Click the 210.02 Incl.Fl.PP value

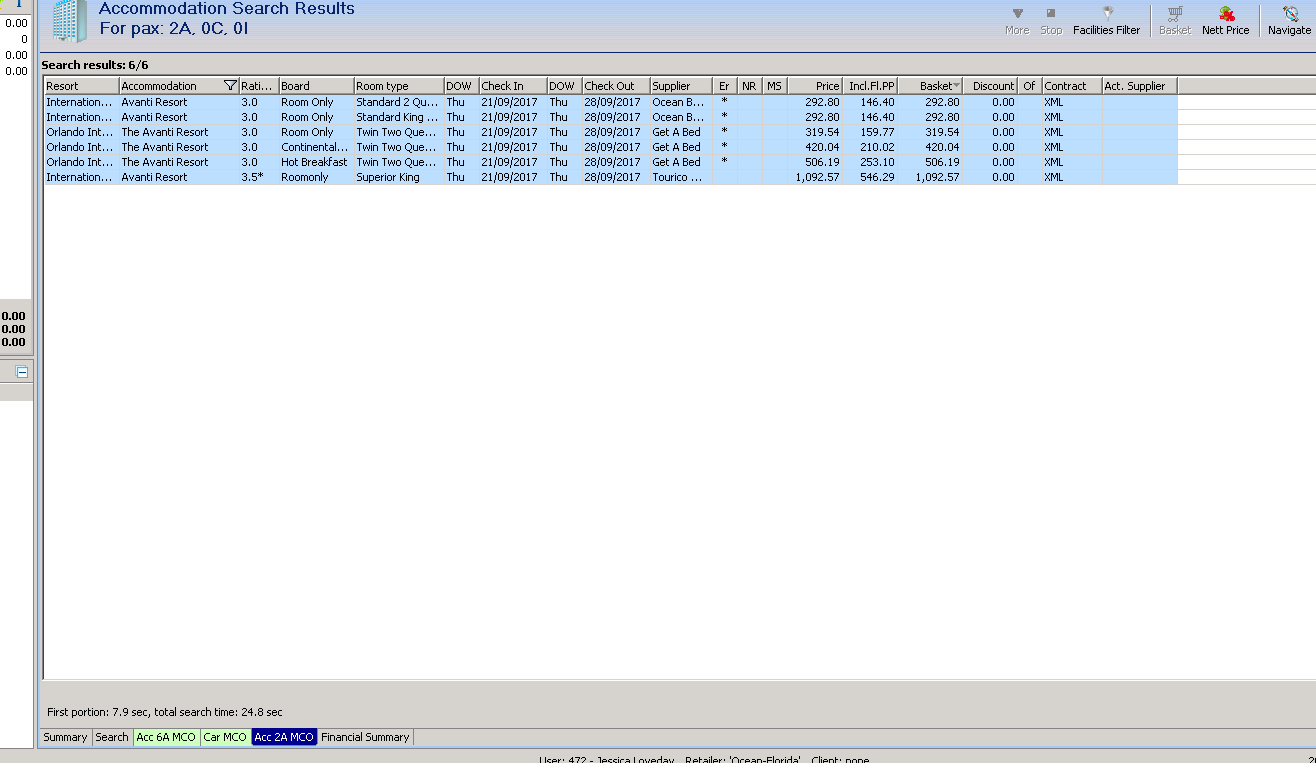[x=871, y=147]
